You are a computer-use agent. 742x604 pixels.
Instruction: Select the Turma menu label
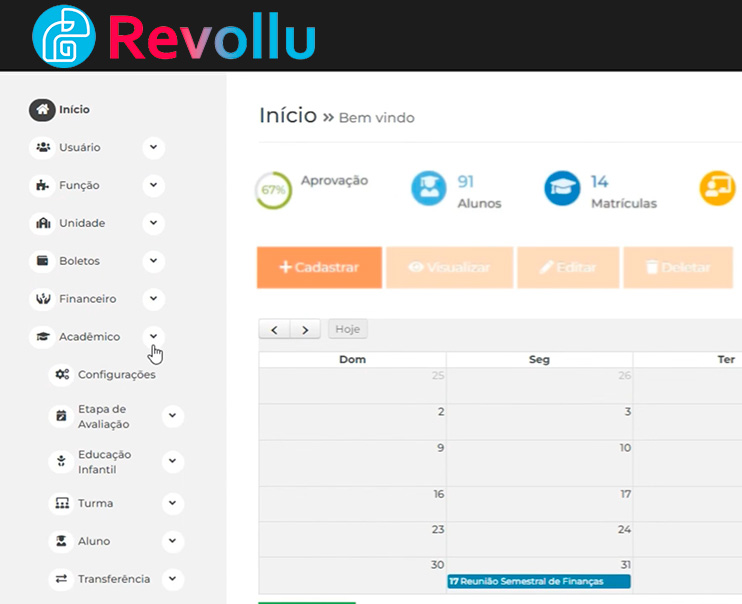tap(96, 503)
